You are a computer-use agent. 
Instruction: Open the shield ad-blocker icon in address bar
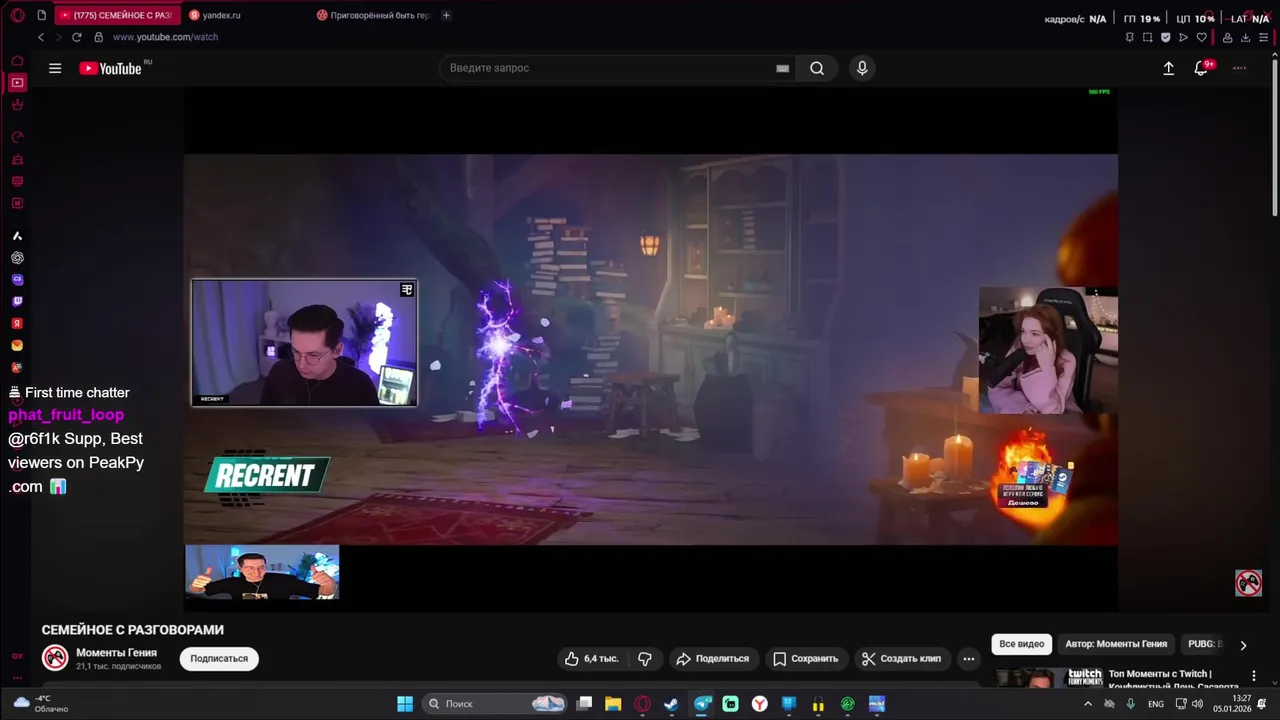click(x=1165, y=37)
